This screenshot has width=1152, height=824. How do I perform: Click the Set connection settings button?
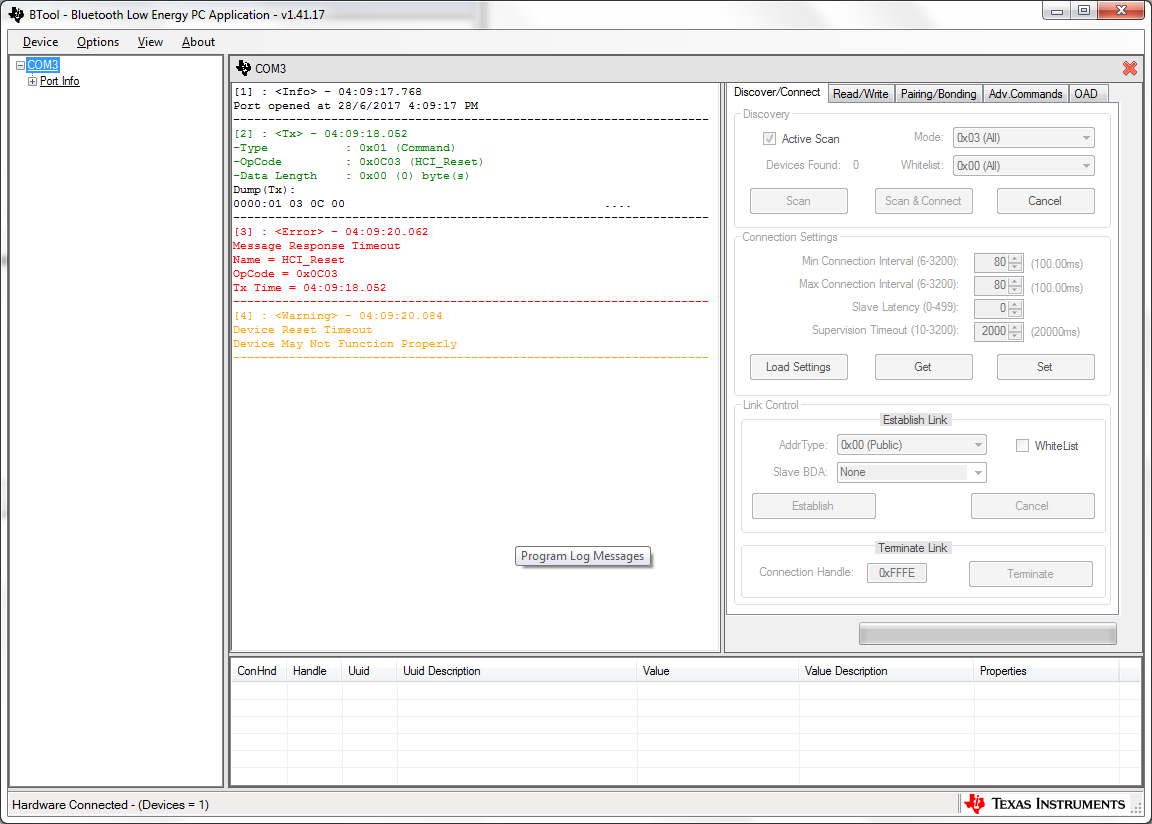pos(1045,367)
